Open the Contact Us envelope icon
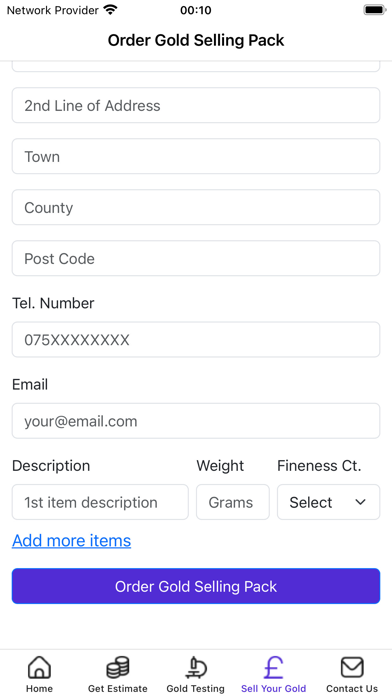Image resolution: width=392 pixels, height=696 pixels. [352, 667]
